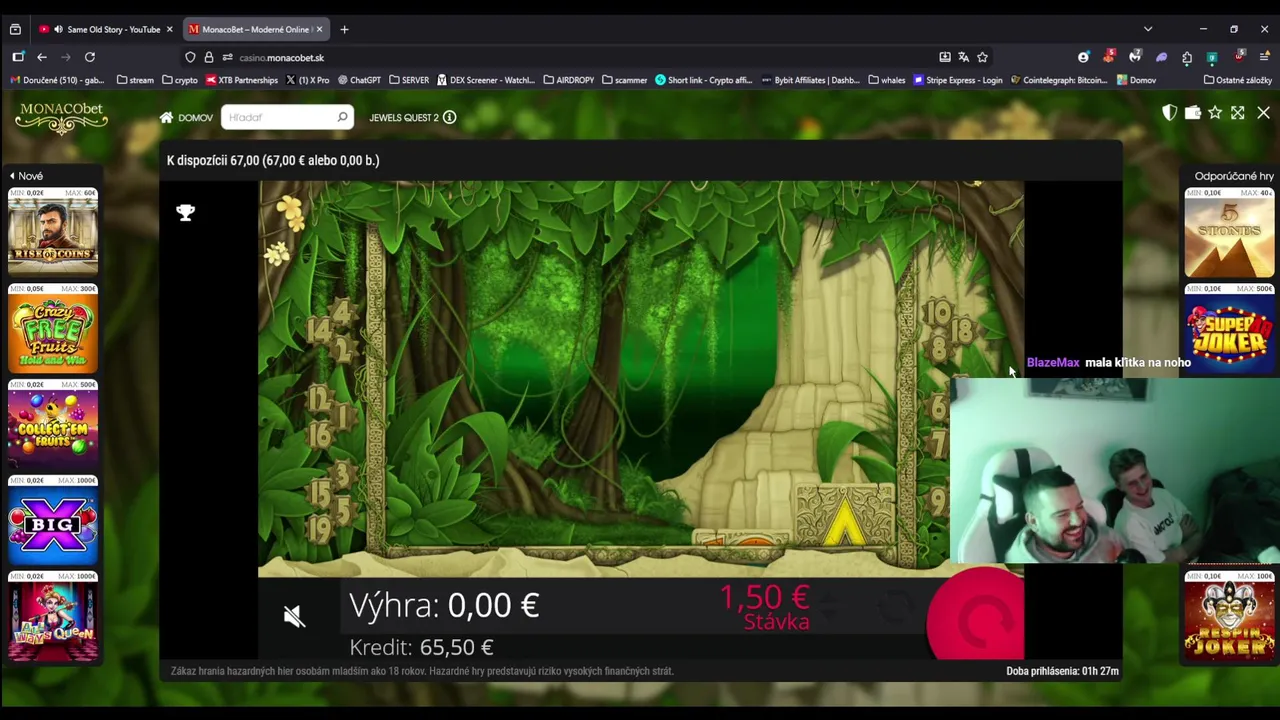Image resolution: width=1280 pixels, height=720 pixels.
Task: Click the sidebar workspace icon beside back arrow
Action: click(18, 57)
